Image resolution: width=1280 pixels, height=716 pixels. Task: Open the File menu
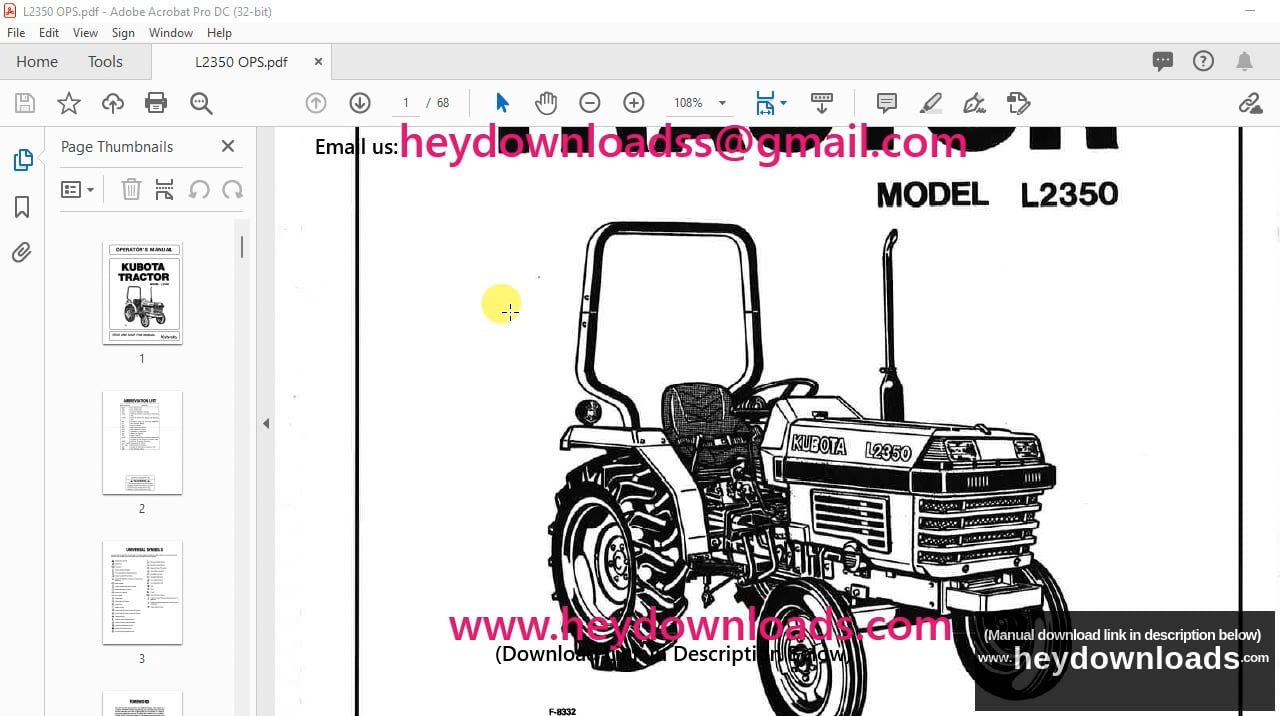point(16,33)
